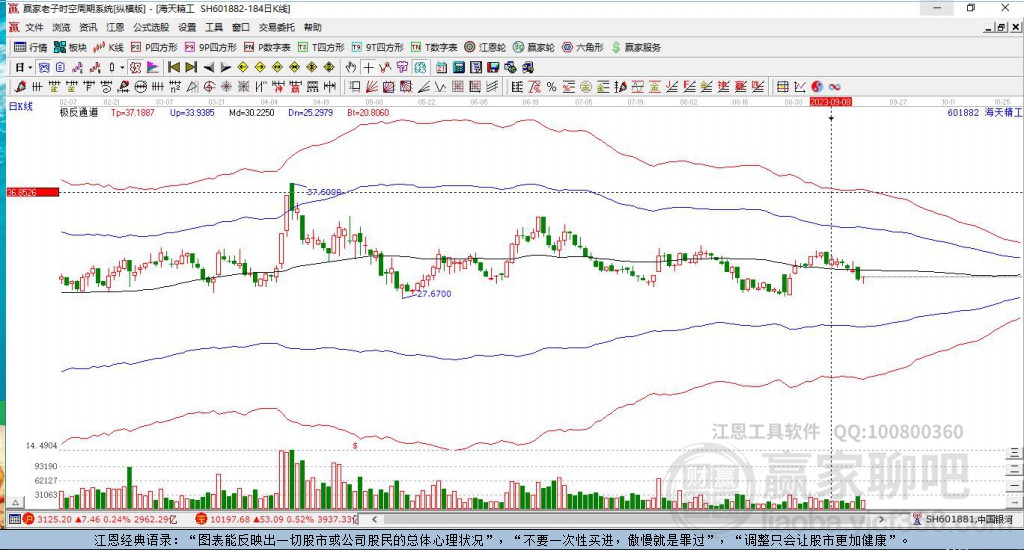Expand the 日 period dropdown arrow
Viewport: 1024px width, 550px height.
30,67
